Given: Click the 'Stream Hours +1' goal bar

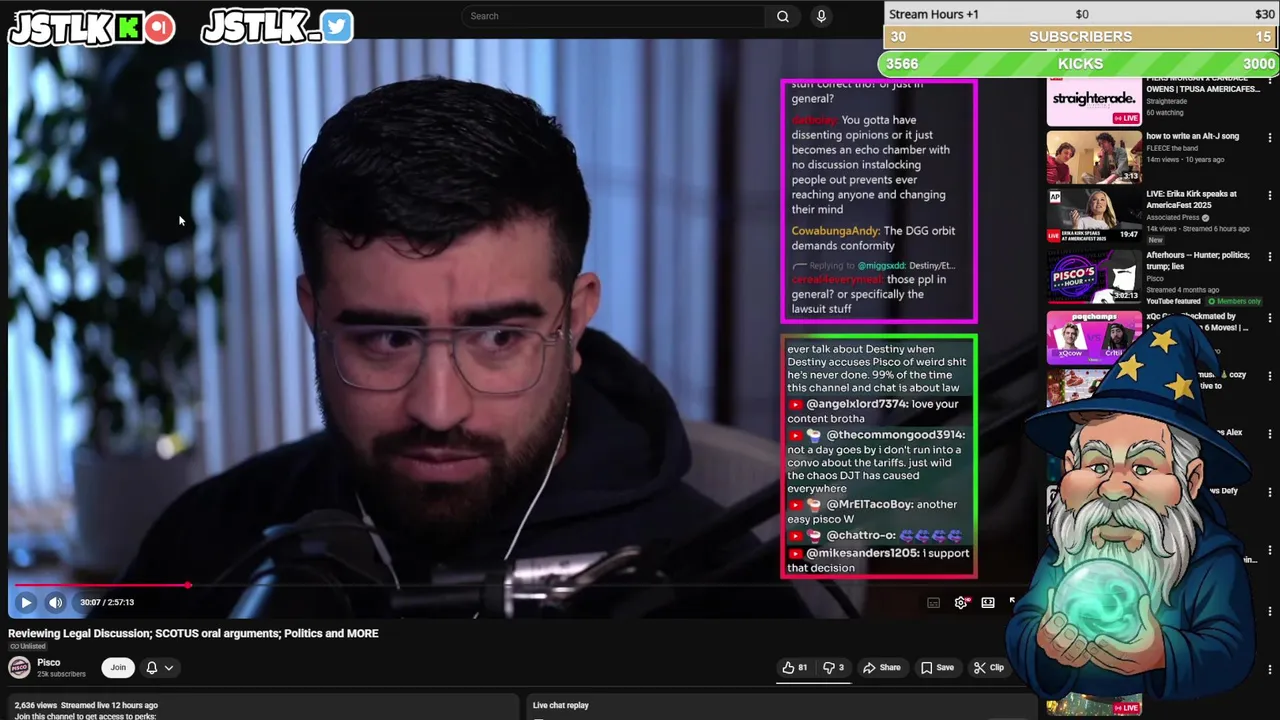Looking at the screenshot, I should click(1081, 14).
